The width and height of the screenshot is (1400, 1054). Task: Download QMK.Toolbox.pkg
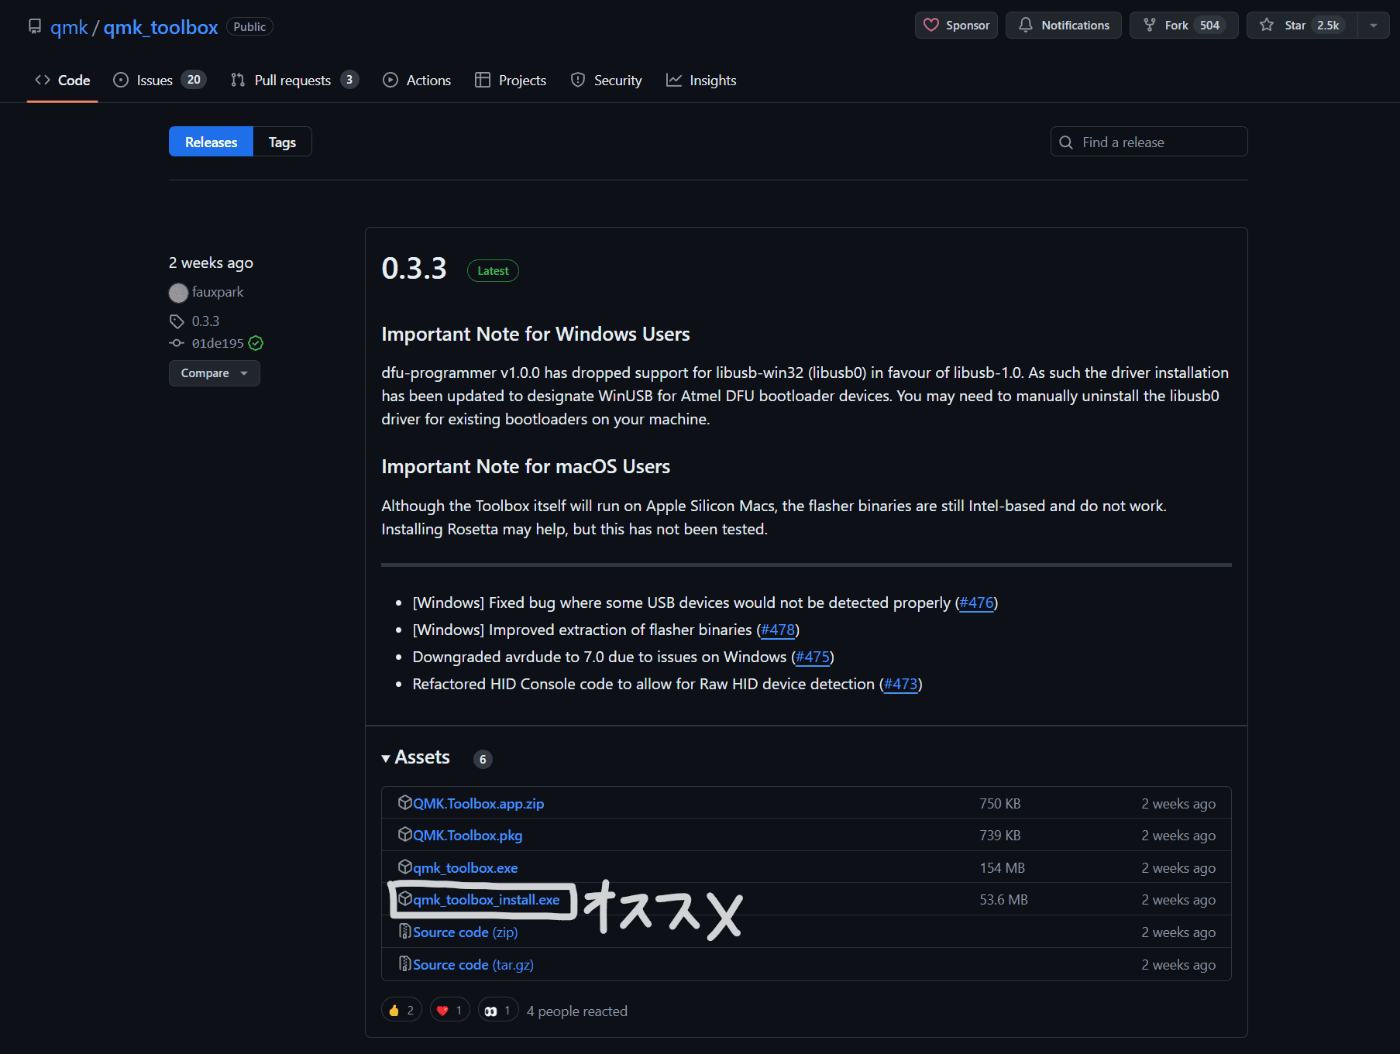pyautogui.click(x=467, y=836)
